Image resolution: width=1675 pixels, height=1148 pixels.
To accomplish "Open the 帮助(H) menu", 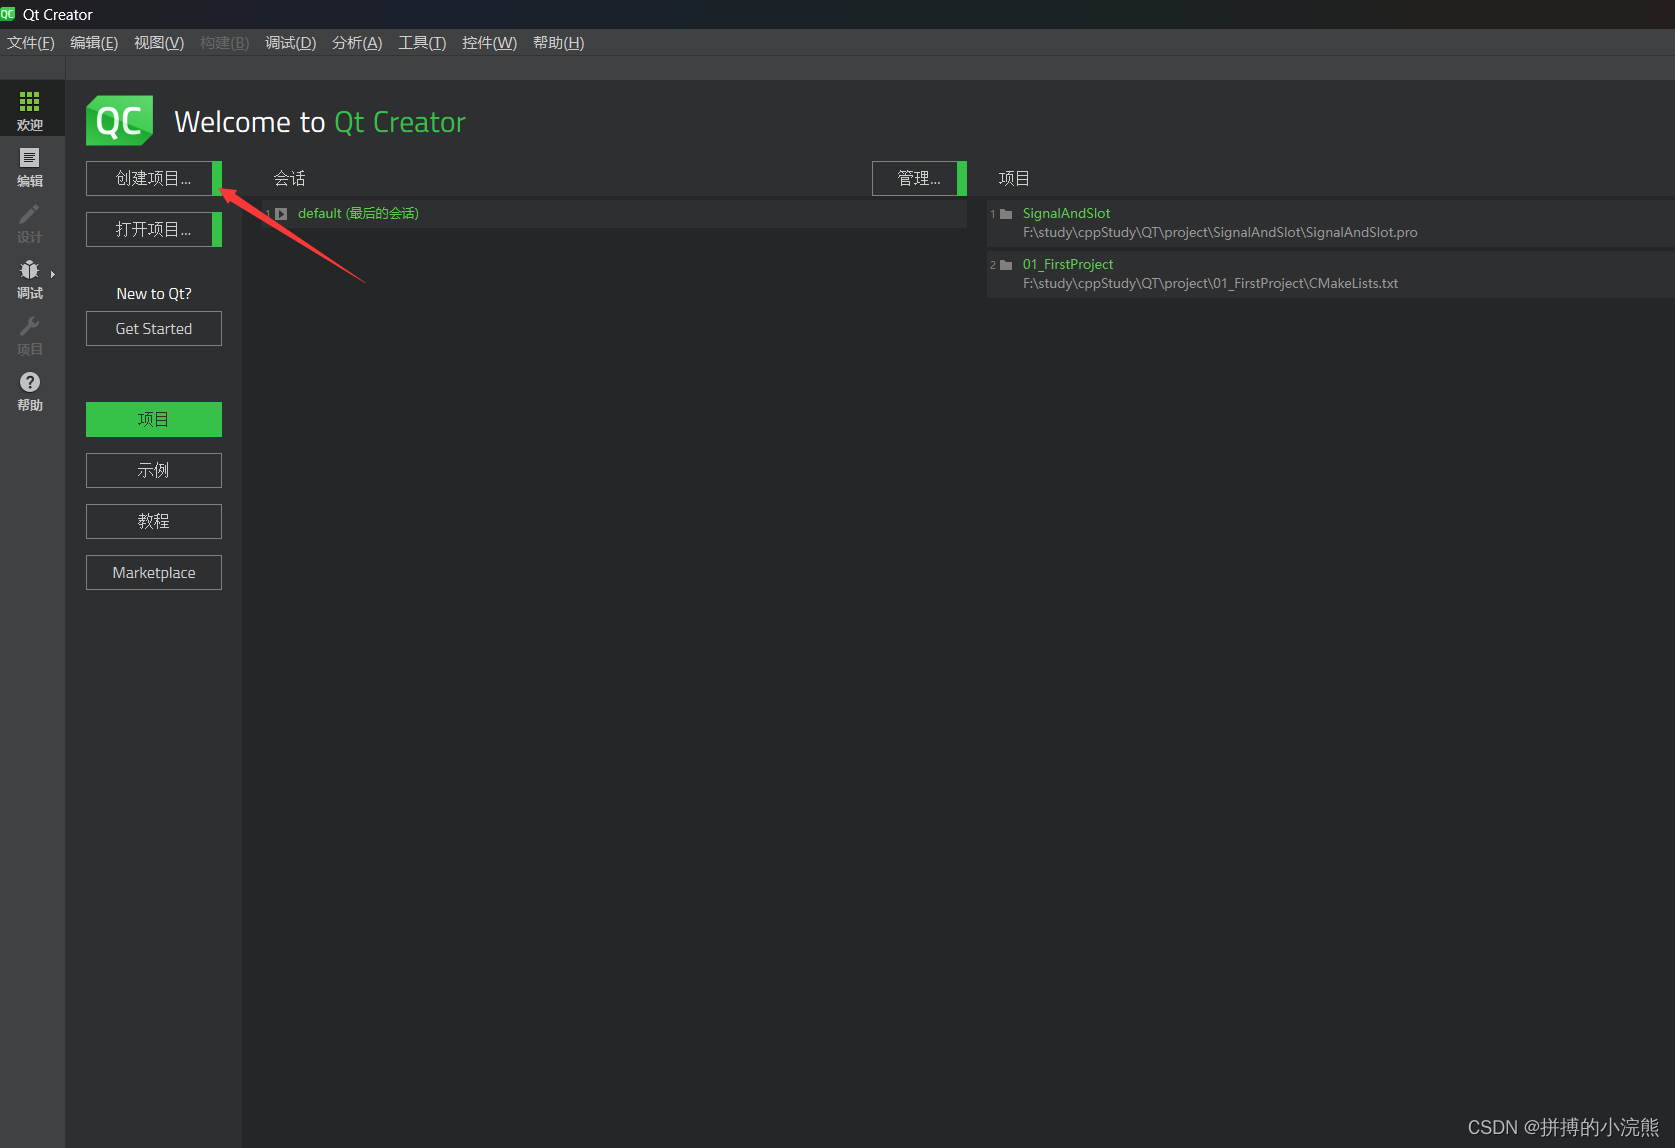I will click(559, 42).
